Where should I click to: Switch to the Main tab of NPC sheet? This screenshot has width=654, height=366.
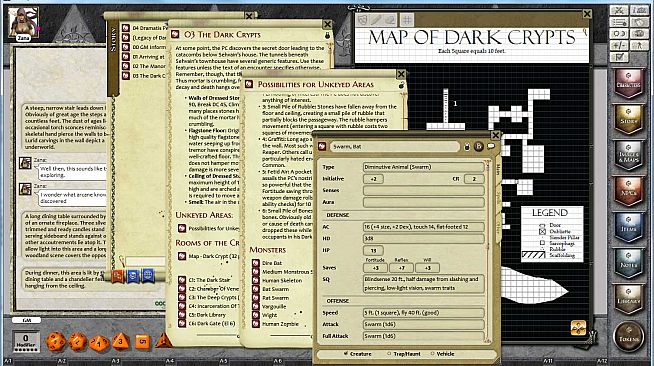[498, 169]
